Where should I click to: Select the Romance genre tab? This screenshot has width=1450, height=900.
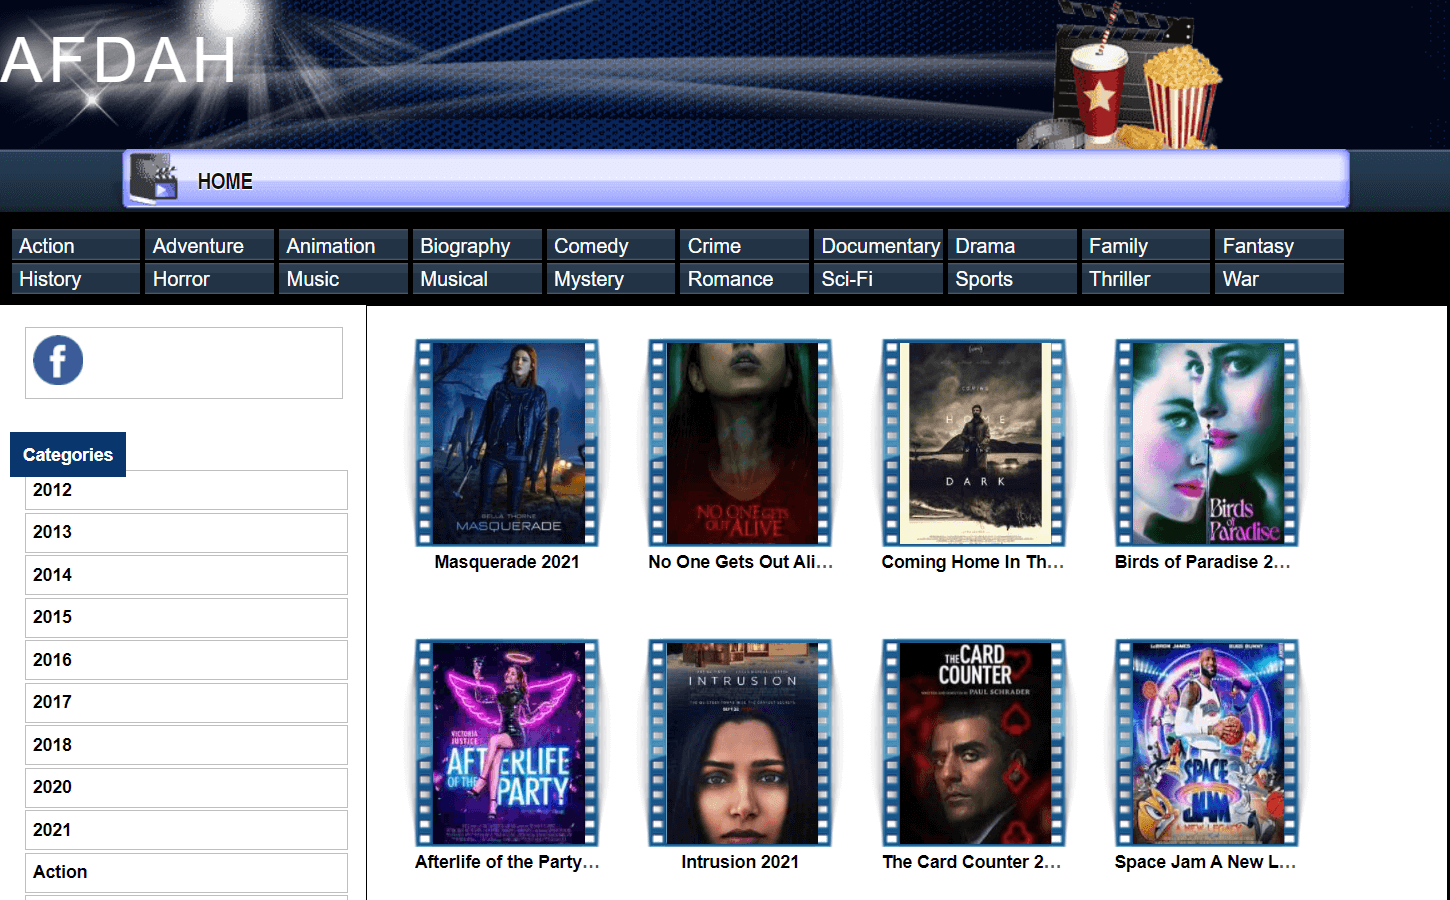(x=744, y=278)
